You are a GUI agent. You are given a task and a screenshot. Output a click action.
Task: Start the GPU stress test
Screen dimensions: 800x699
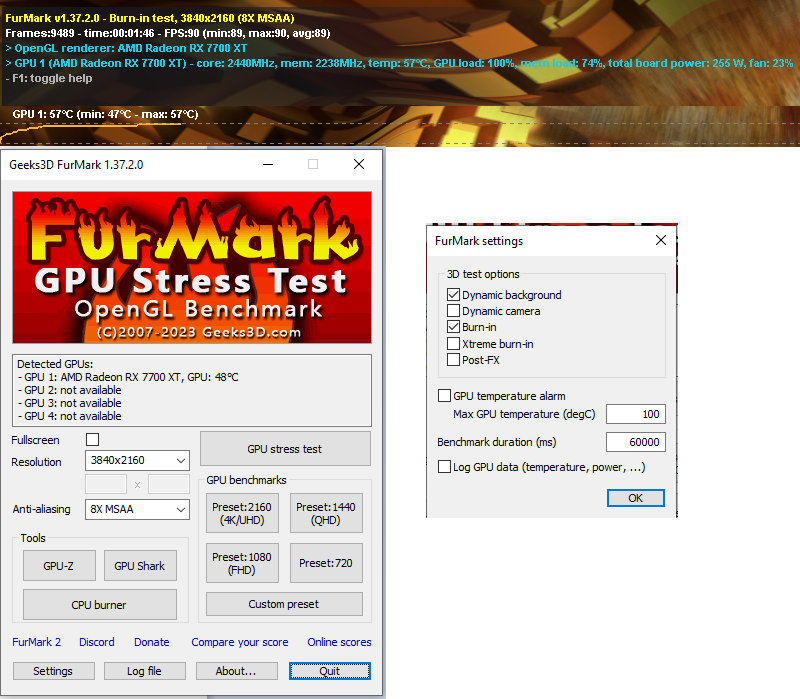pos(285,449)
